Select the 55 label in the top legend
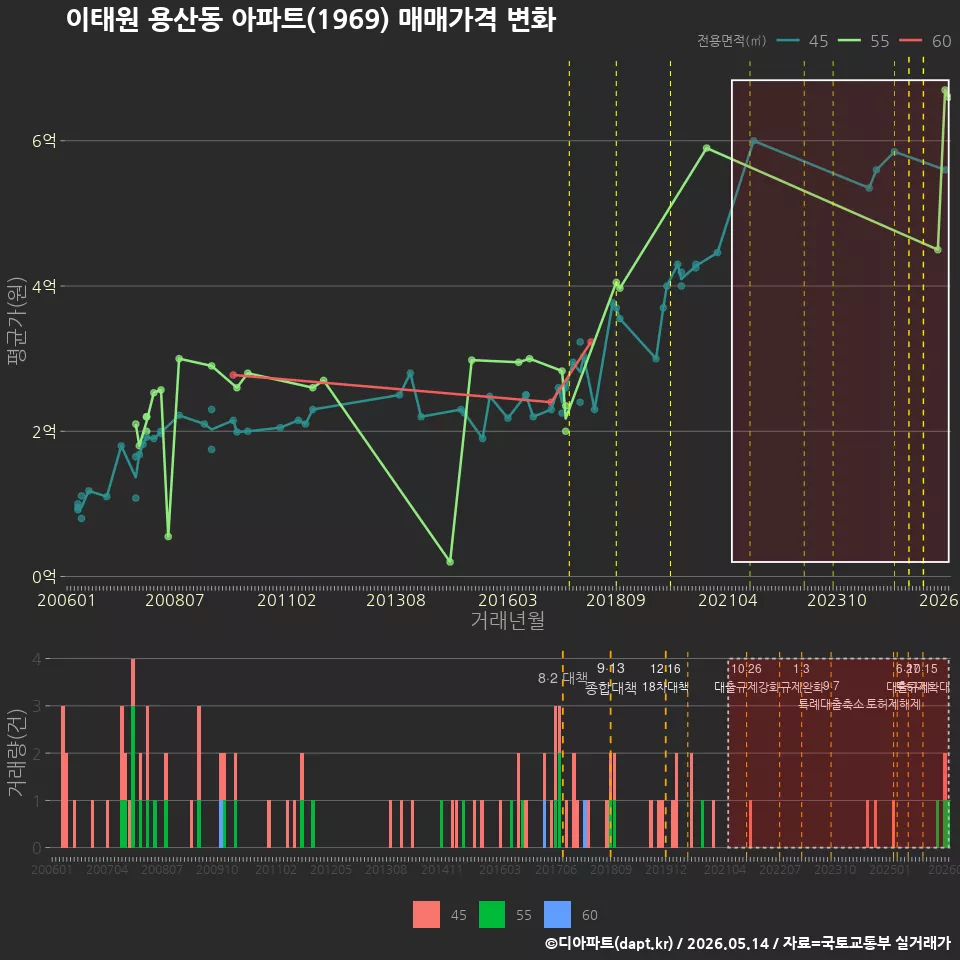 pos(880,41)
